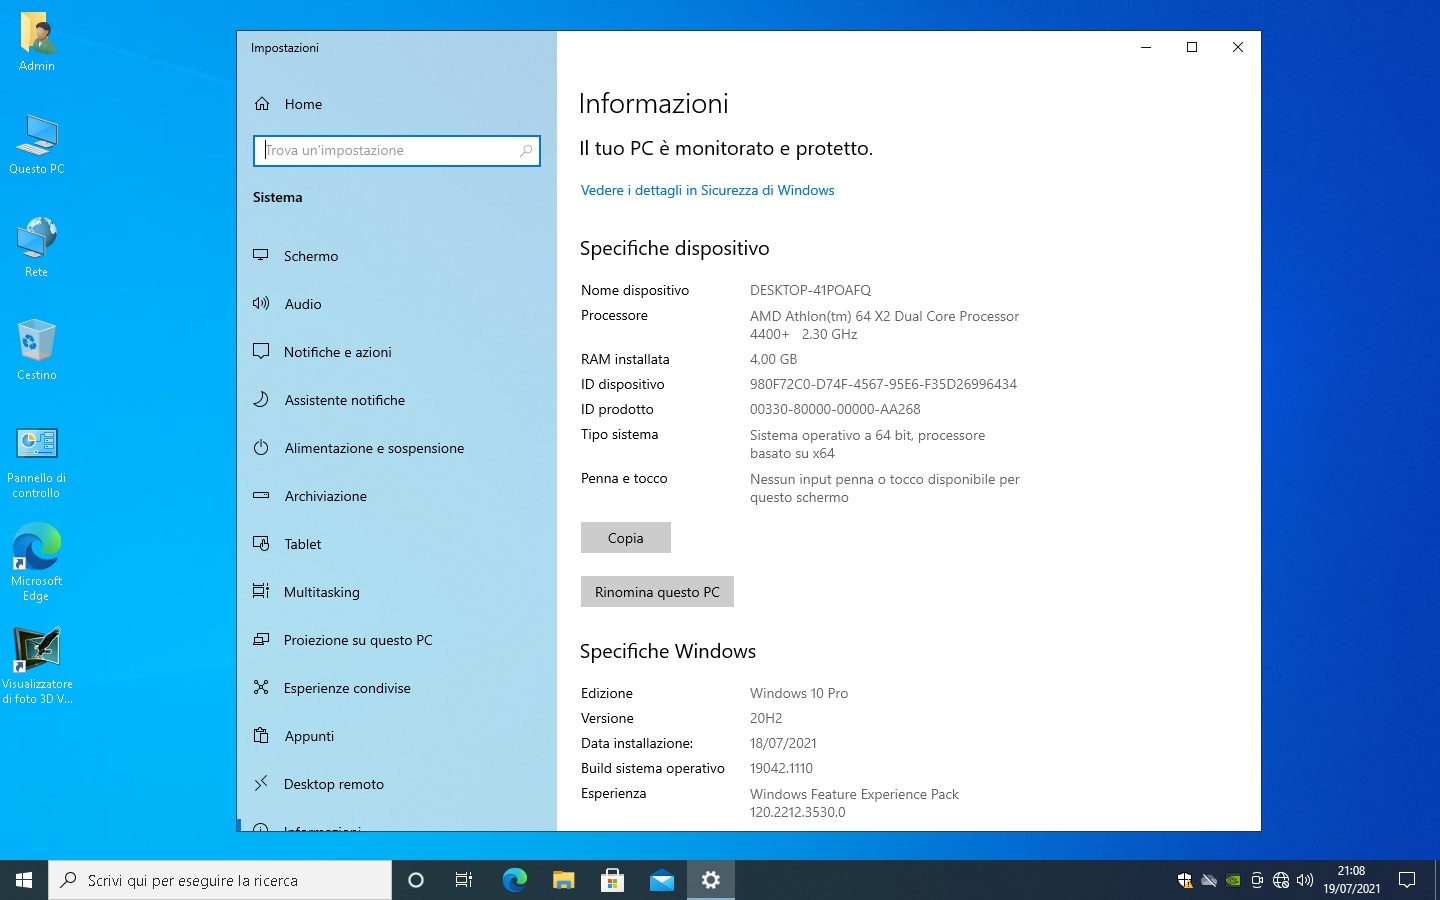
Task: Select the Tablet settings item
Action: [x=302, y=544]
